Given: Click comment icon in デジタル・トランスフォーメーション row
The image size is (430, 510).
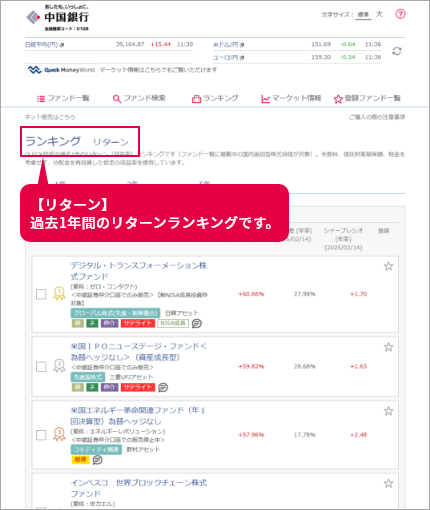Looking at the screenshot, I should click(x=197, y=323).
